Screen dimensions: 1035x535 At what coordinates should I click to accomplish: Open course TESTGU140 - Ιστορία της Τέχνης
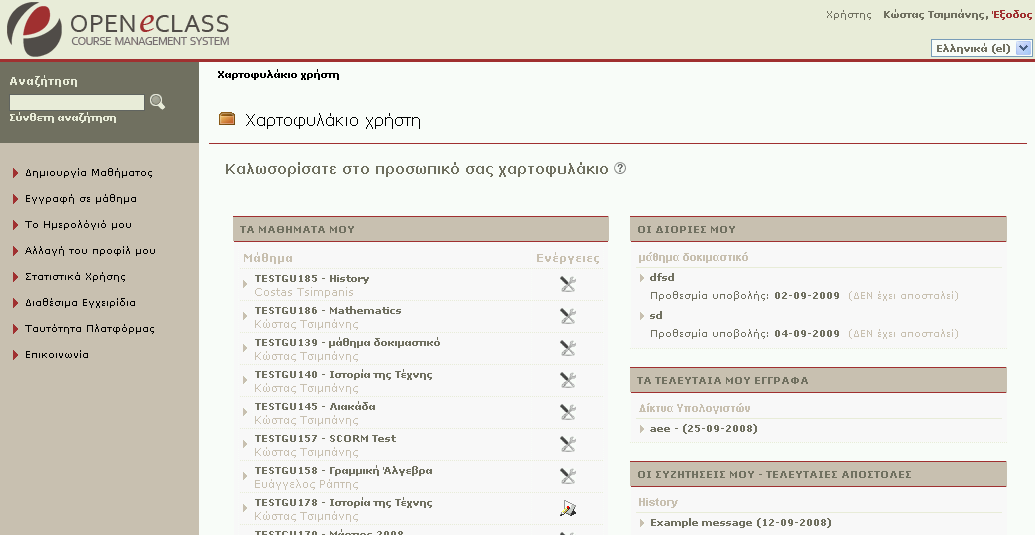343,374
